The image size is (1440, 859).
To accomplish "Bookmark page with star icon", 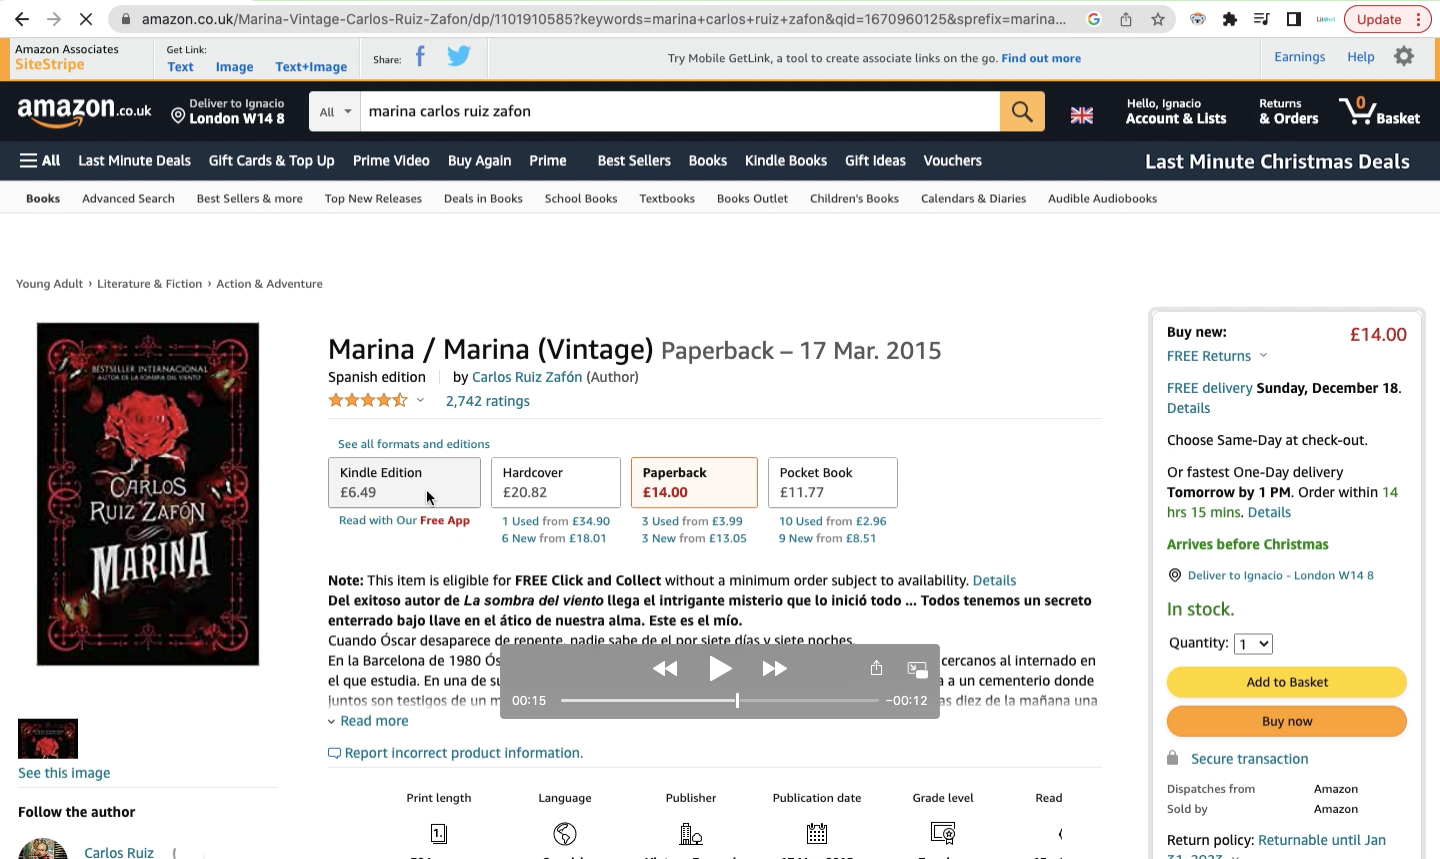I will click(x=1158, y=19).
